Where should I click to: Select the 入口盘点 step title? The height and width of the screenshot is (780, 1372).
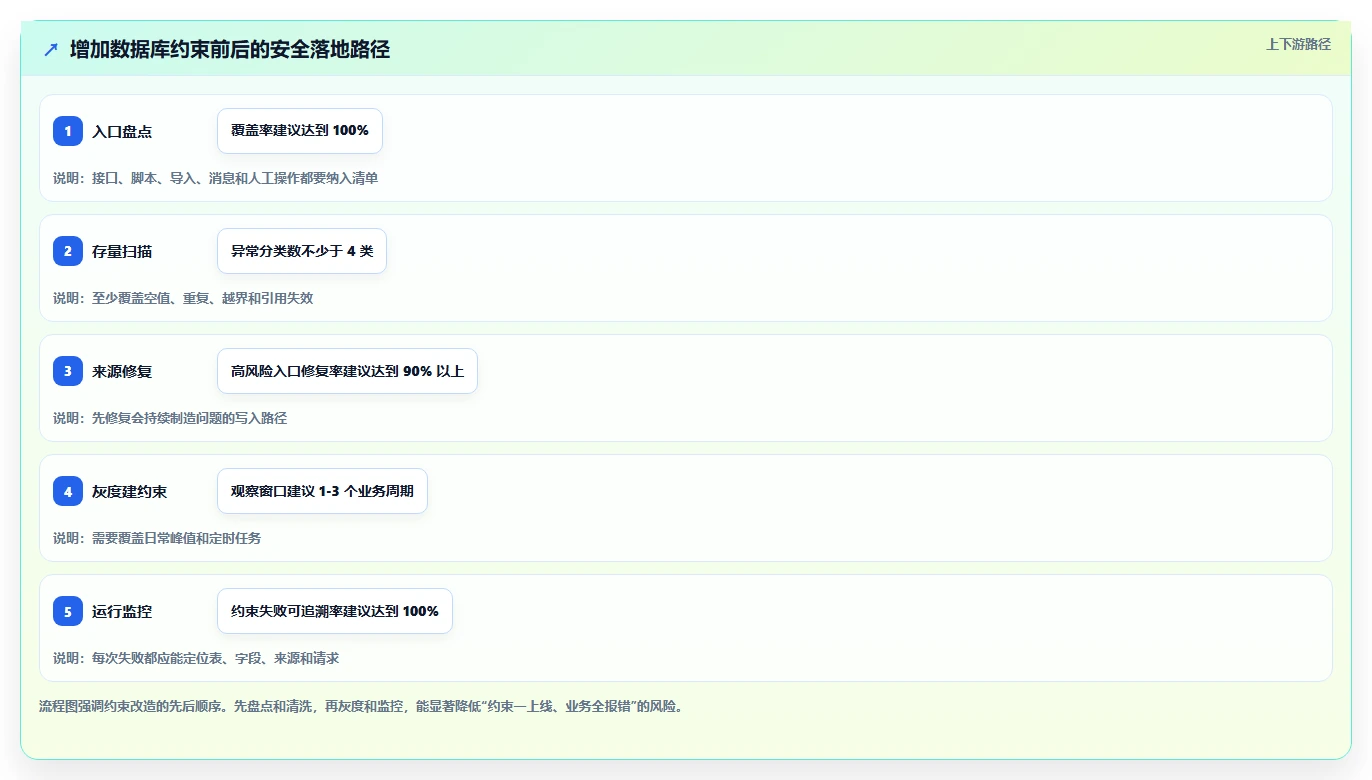122,131
